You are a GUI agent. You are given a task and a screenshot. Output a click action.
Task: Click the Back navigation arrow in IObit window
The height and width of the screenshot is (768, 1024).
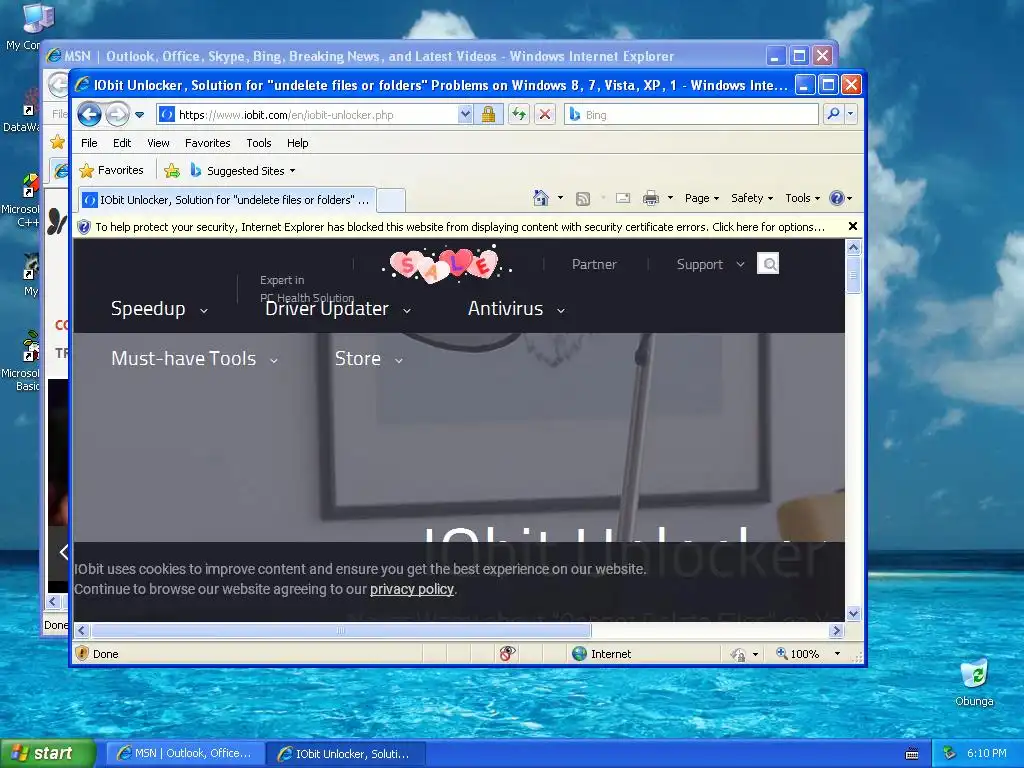pyautogui.click(x=89, y=114)
